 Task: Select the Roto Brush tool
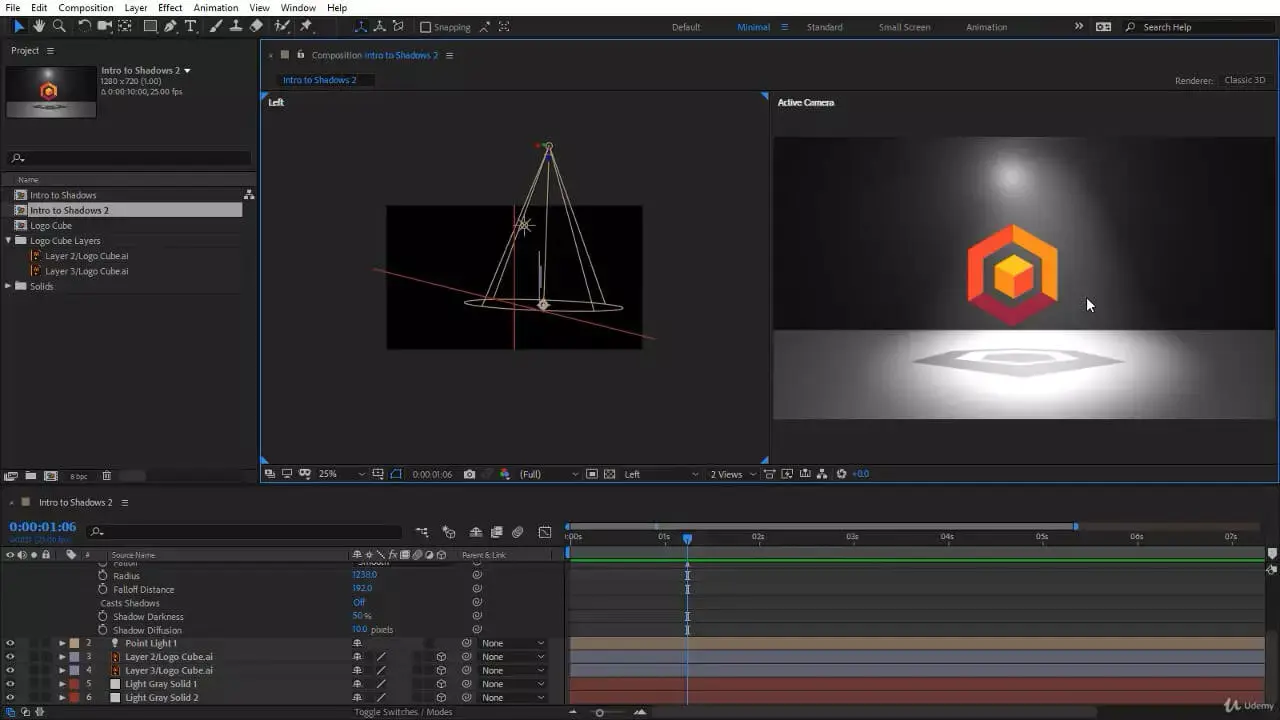pyautogui.click(x=283, y=26)
